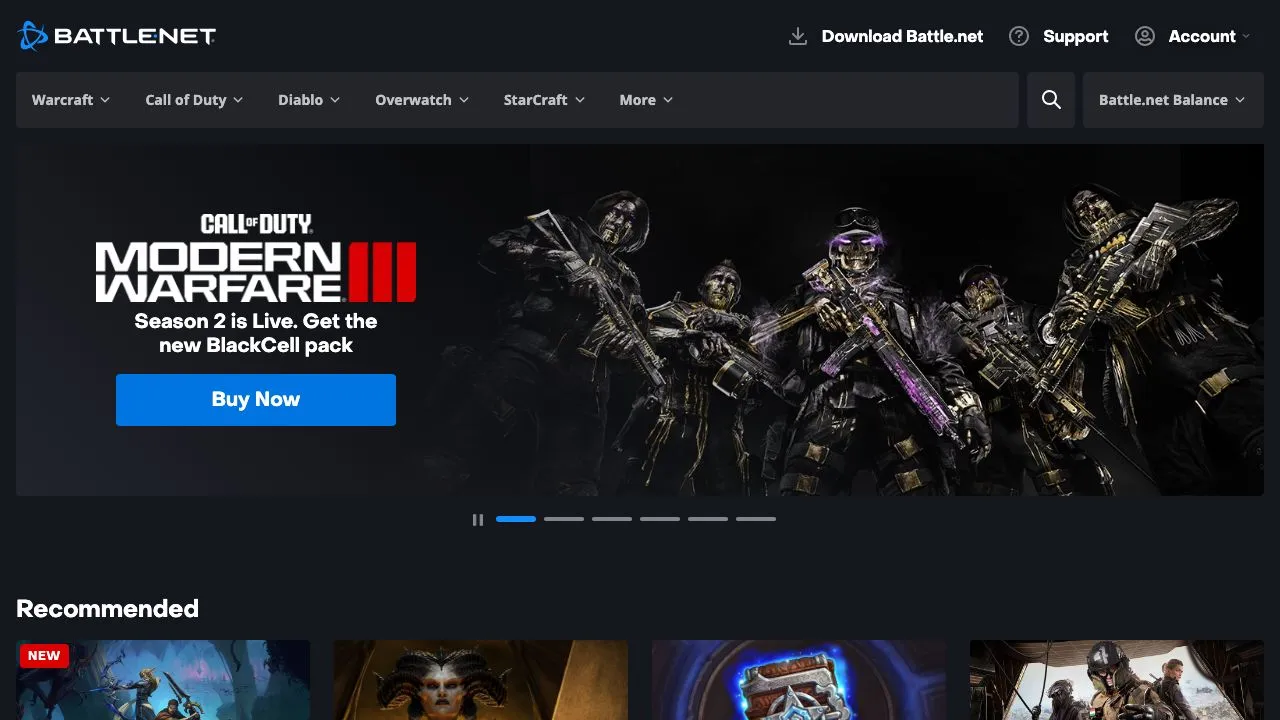1280x720 pixels.
Task: Select the first active carousel progress bar
Action: (516, 519)
